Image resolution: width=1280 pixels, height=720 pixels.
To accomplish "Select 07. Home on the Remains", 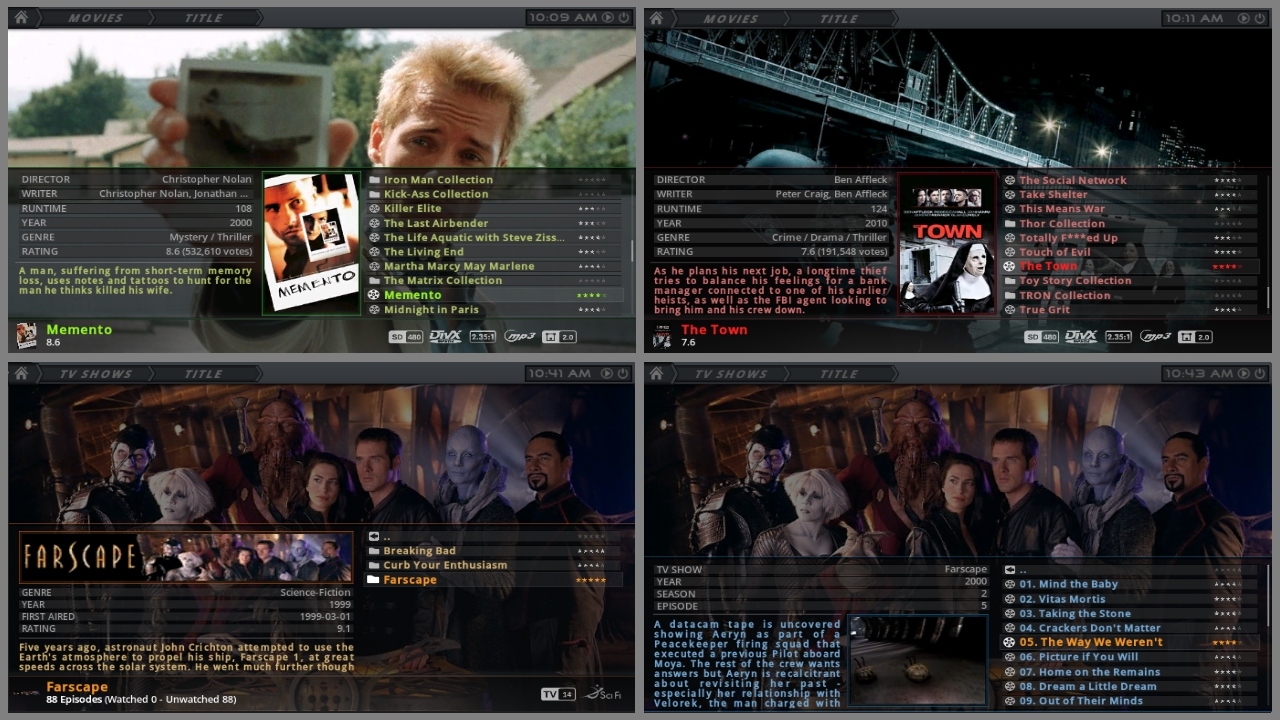I will [1129, 672].
